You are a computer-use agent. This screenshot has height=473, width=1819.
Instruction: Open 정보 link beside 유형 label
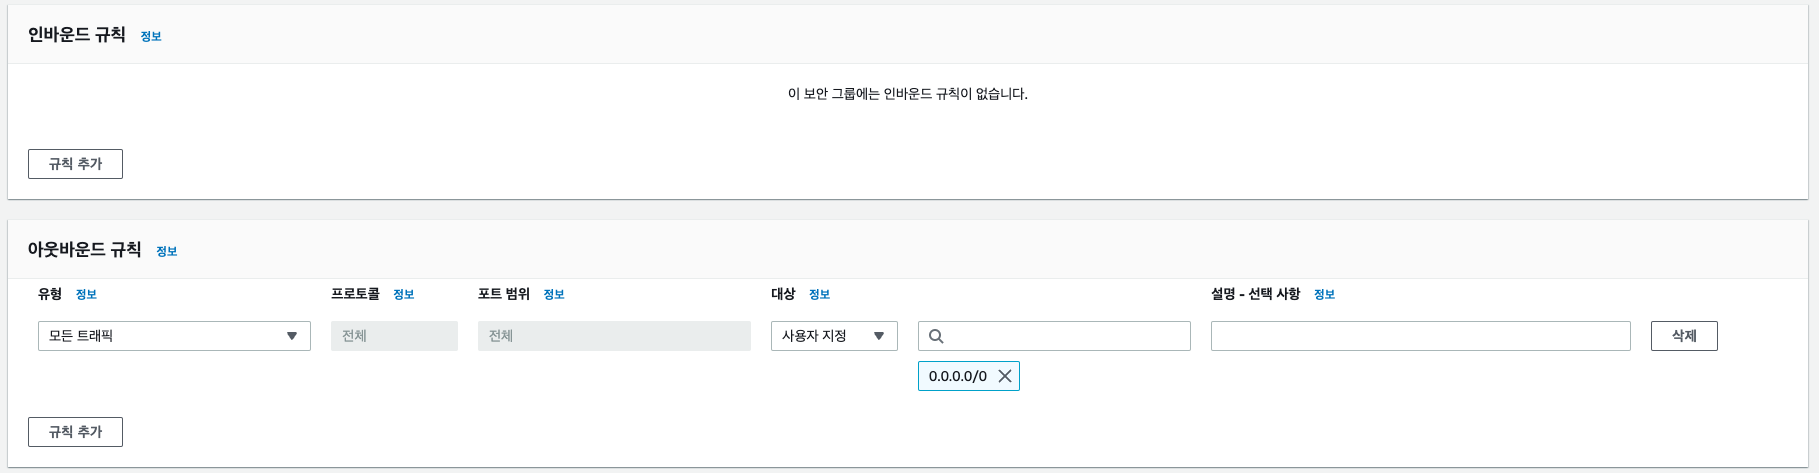86,294
